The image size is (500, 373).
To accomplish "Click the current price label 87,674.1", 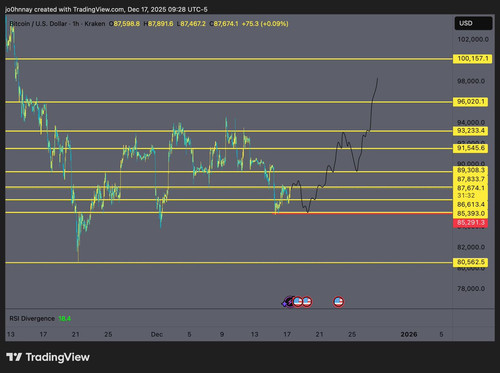I will [x=471, y=188].
